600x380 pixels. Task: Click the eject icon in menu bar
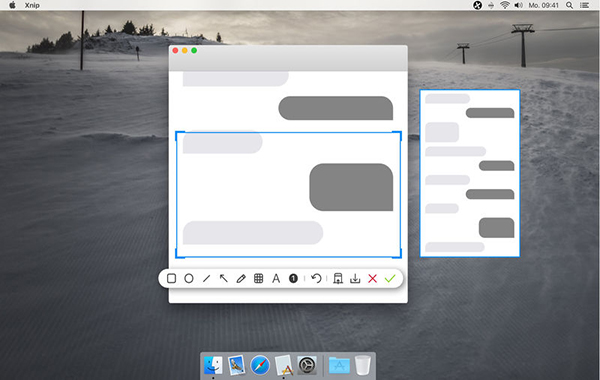click(491, 5)
